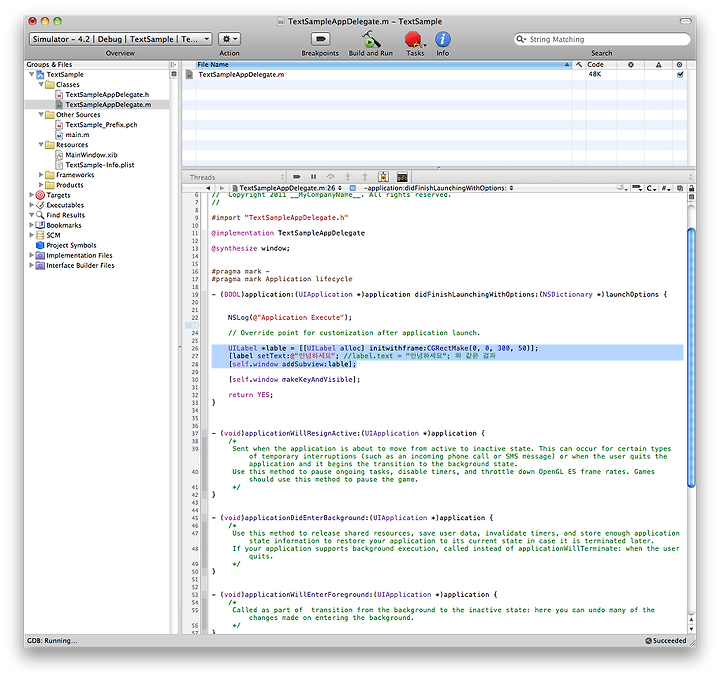Click the GDB: Running status text
The image size is (720, 679).
[x=52, y=641]
